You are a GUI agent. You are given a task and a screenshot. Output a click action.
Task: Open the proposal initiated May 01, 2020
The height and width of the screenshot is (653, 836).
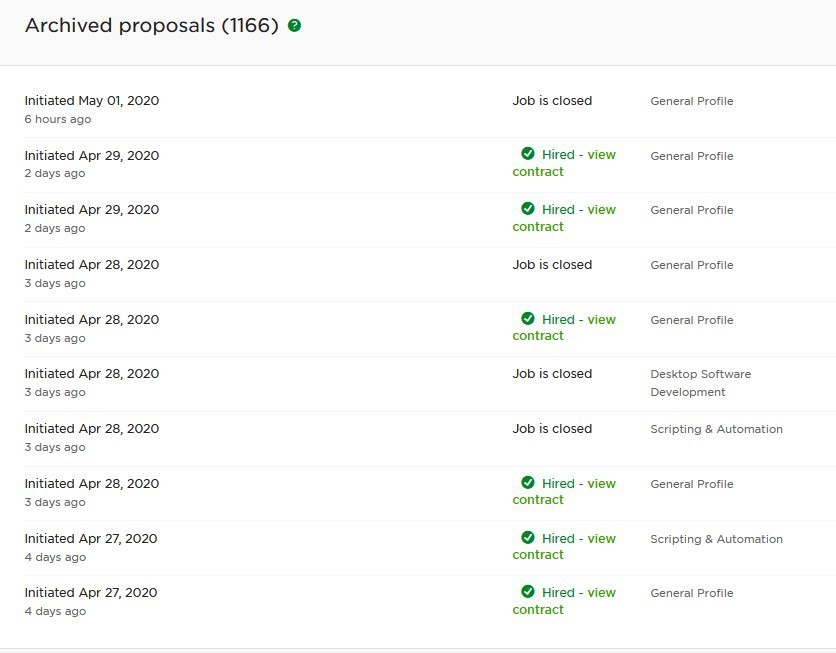click(x=92, y=101)
